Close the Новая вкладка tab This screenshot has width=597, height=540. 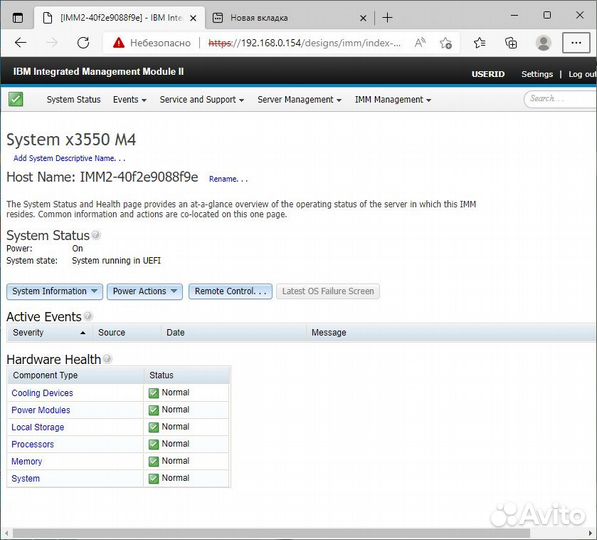tap(363, 18)
